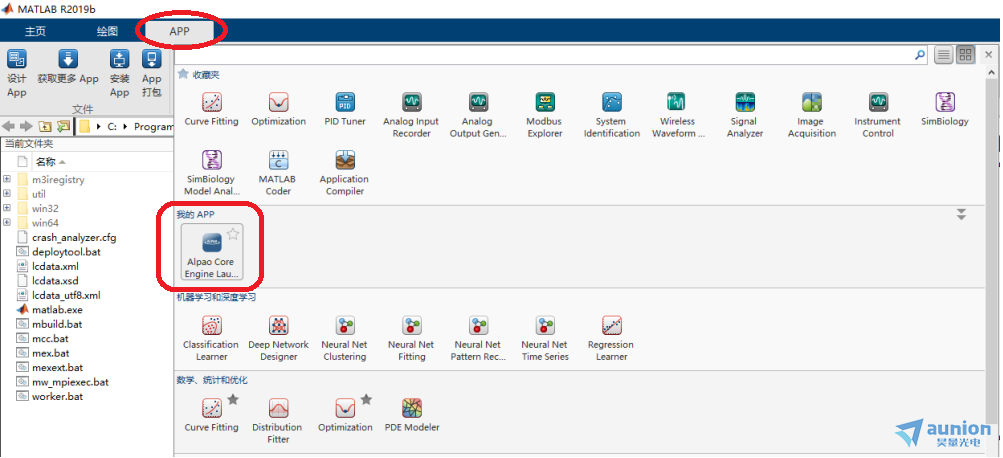Screen dimensions: 1003x458
Task: Toggle favorite star on Math Curve Fitting
Action: click(233, 400)
